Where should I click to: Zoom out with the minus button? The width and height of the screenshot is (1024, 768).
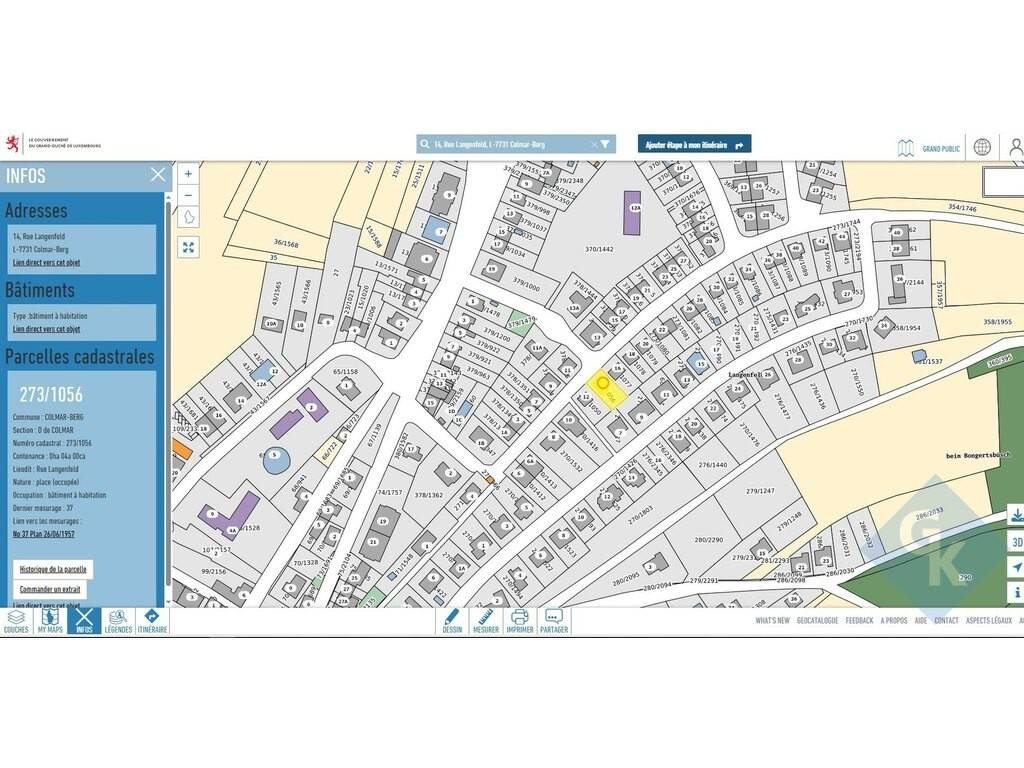(188, 194)
